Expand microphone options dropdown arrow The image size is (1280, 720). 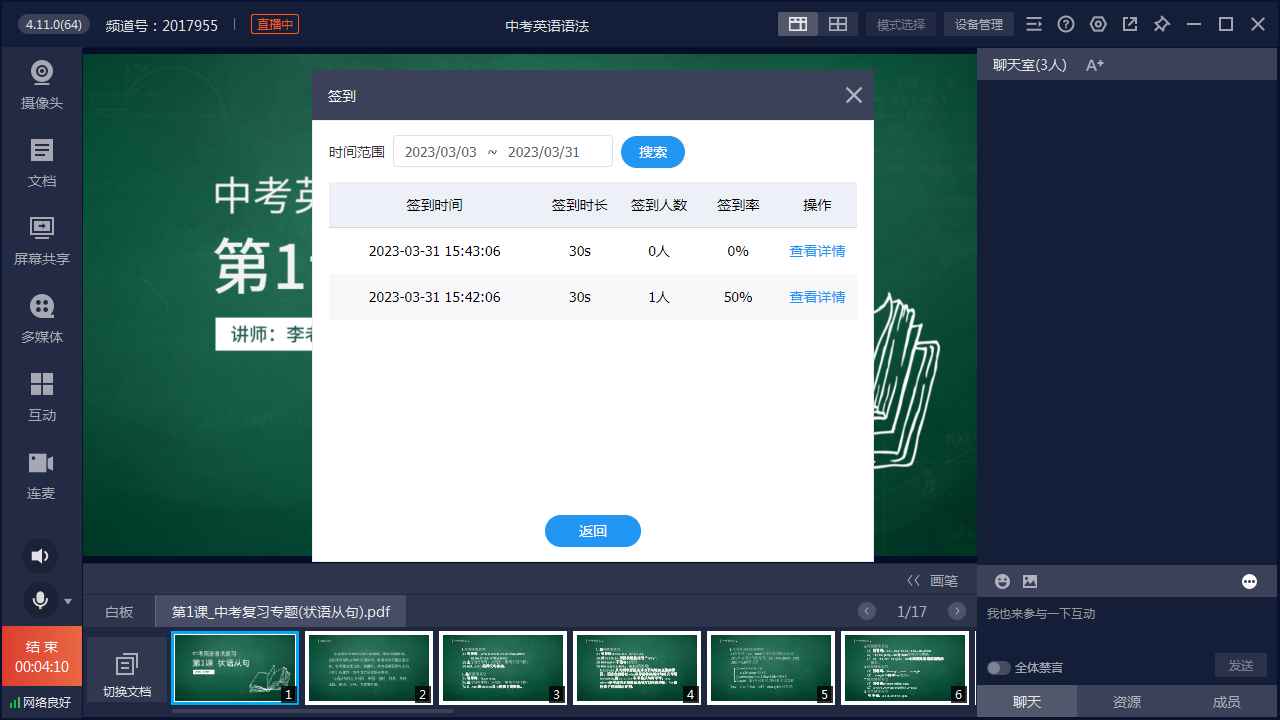[68, 601]
